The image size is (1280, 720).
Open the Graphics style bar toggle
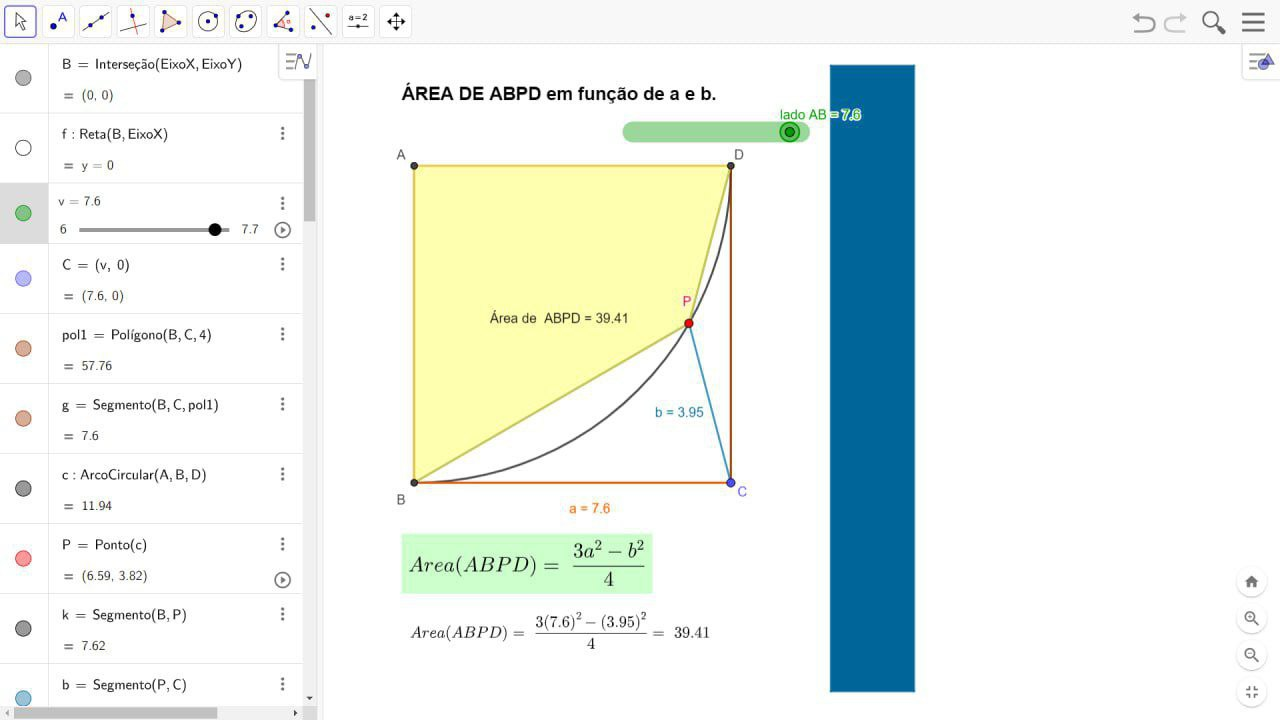pos(1261,62)
